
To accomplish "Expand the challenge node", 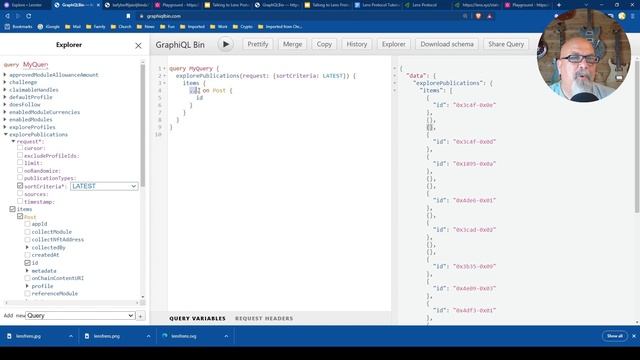I will [x=5, y=82].
